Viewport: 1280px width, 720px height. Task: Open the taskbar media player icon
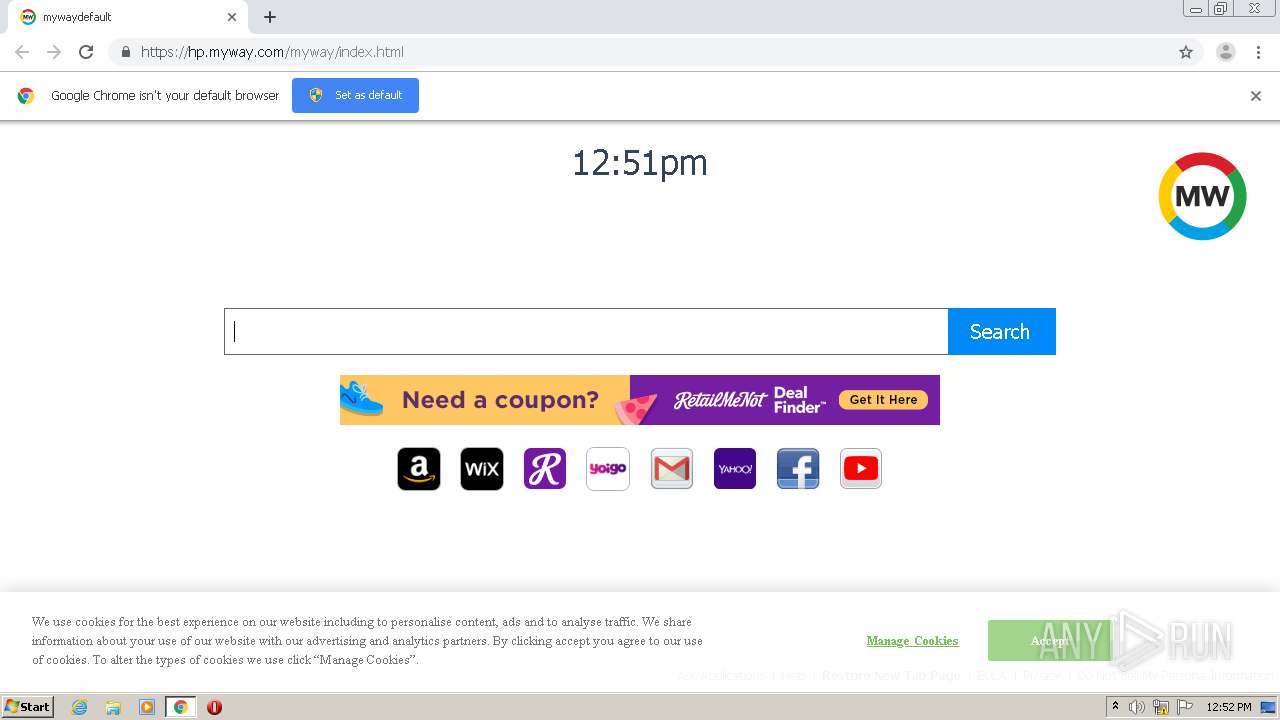pos(147,707)
